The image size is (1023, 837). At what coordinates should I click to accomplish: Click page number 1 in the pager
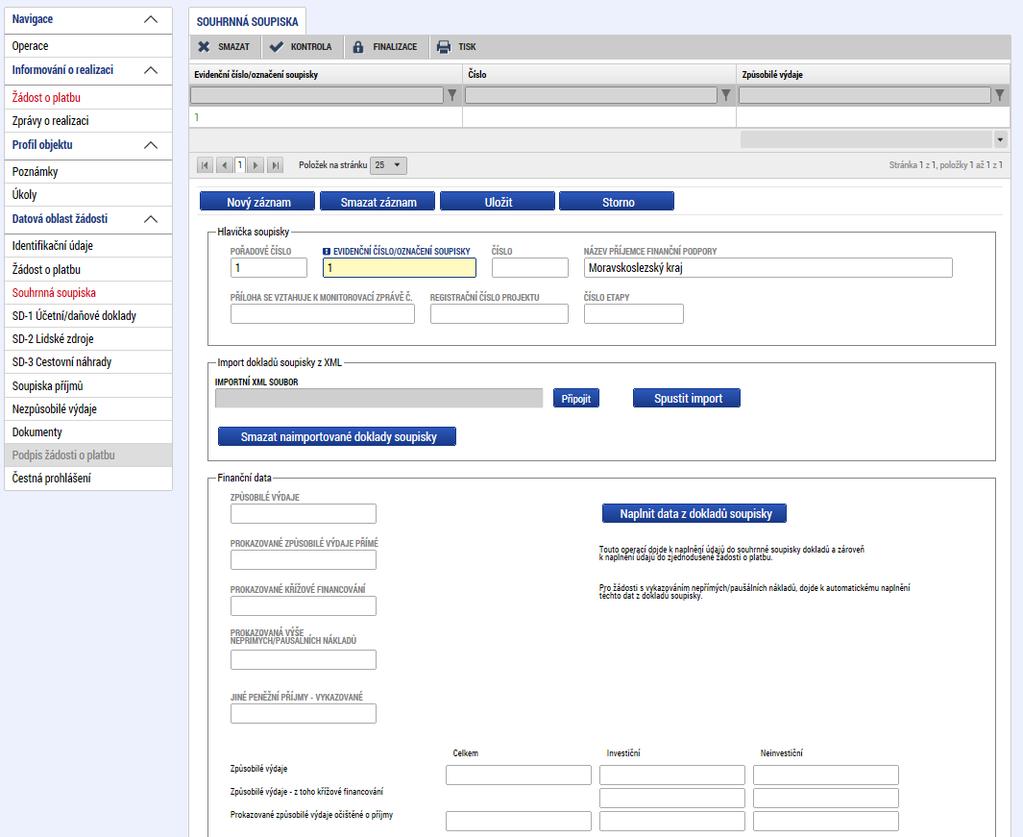pos(240,165)
